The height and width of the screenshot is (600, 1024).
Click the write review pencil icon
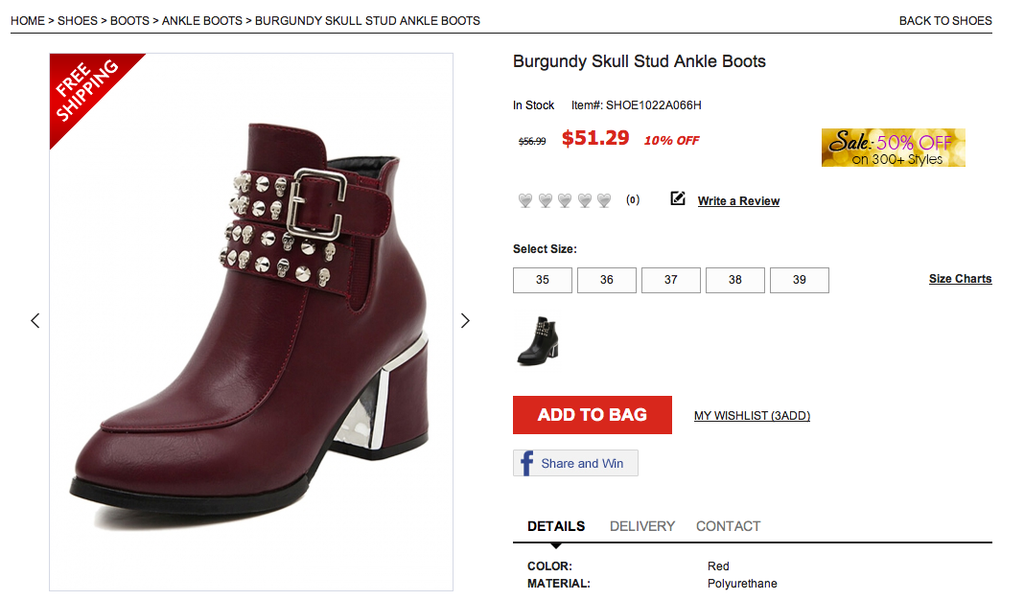(678, 199)
